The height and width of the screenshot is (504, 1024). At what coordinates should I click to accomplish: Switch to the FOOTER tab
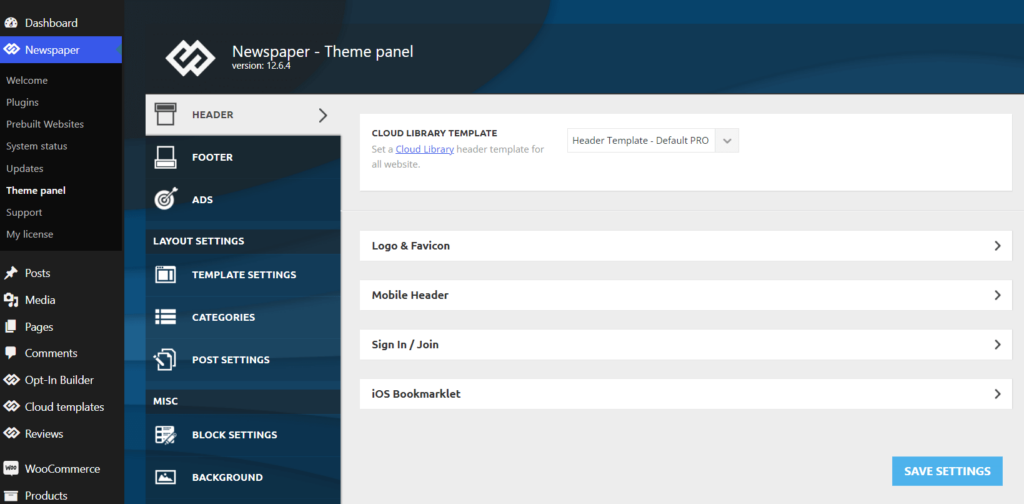[243, 157]
